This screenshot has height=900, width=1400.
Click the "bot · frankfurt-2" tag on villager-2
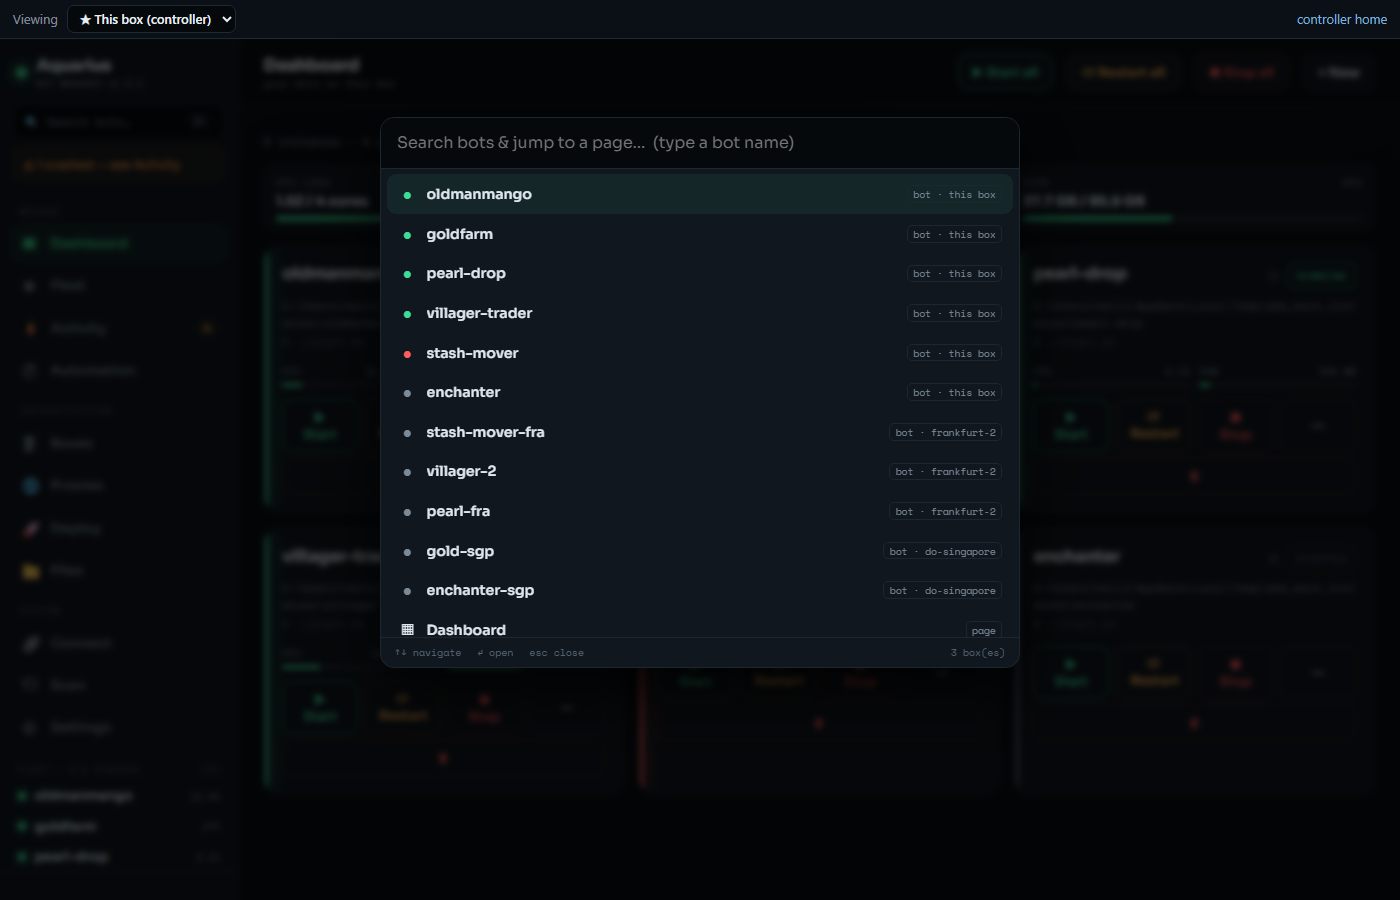(x=945, y=472)
